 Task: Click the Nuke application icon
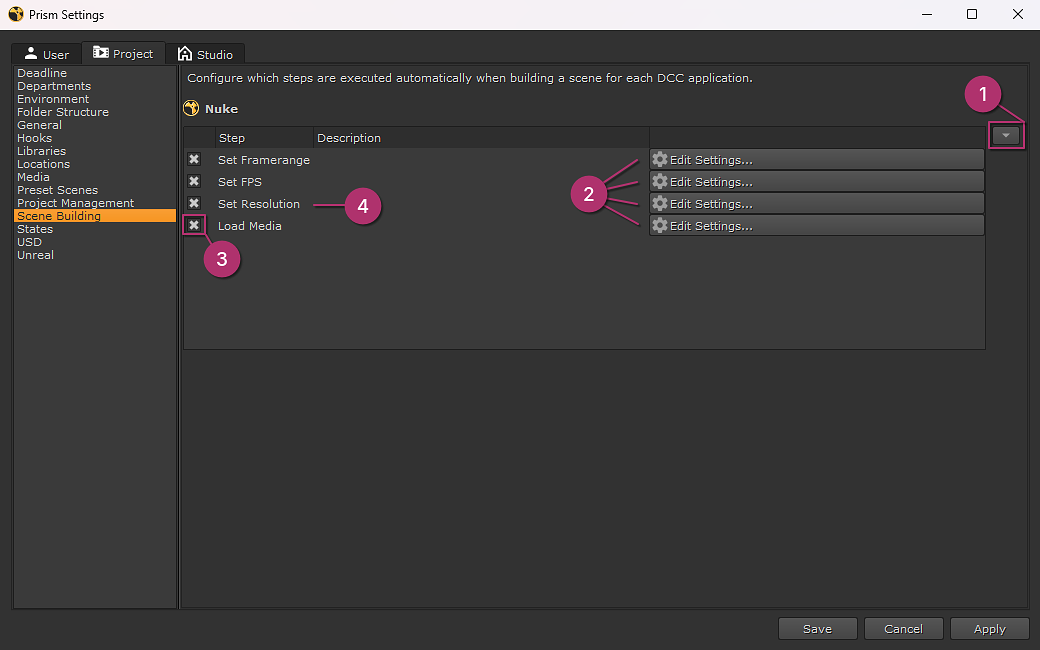click(x=191, y=108)
